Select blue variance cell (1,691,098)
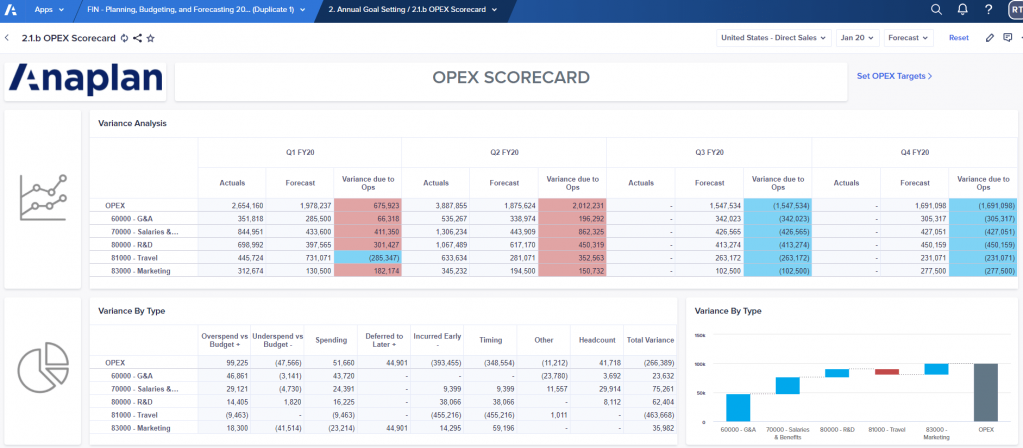Image resolution: width=1023 pixels, height=448 pixels. coord(983,205)
